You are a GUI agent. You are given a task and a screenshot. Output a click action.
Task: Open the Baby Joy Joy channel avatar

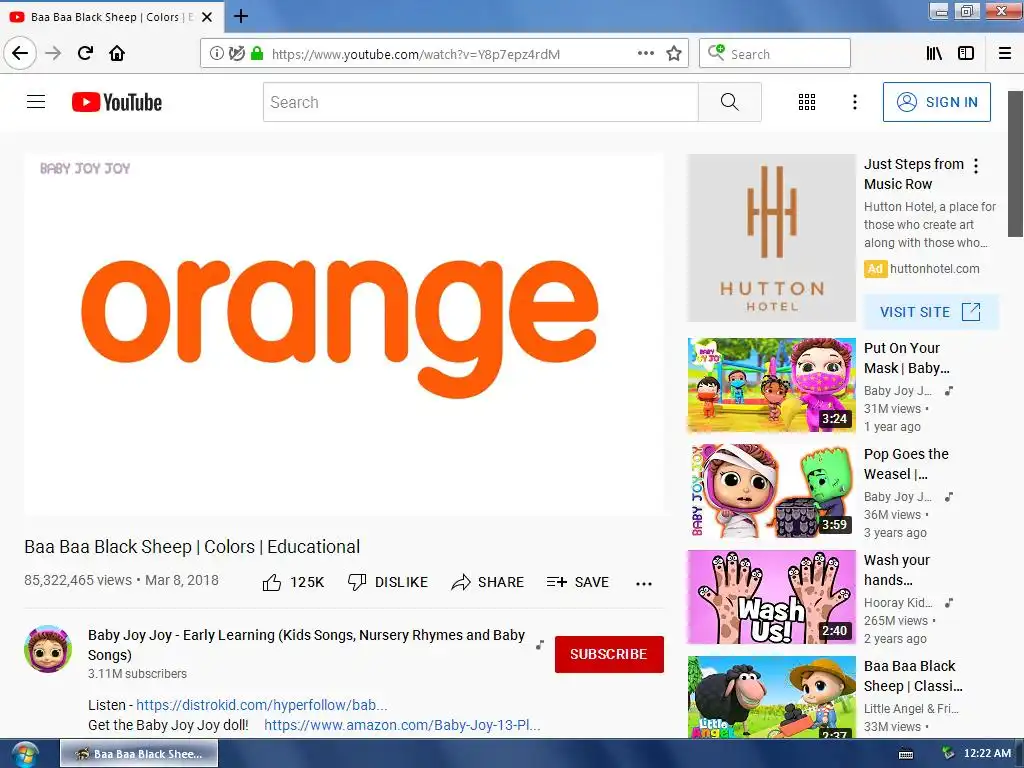coord(48,649)
